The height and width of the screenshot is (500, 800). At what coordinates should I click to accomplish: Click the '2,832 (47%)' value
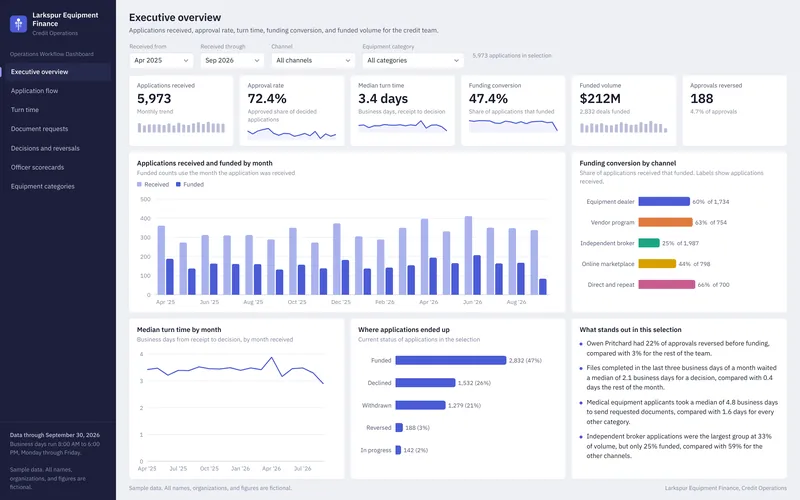click(x=525, y=361)
